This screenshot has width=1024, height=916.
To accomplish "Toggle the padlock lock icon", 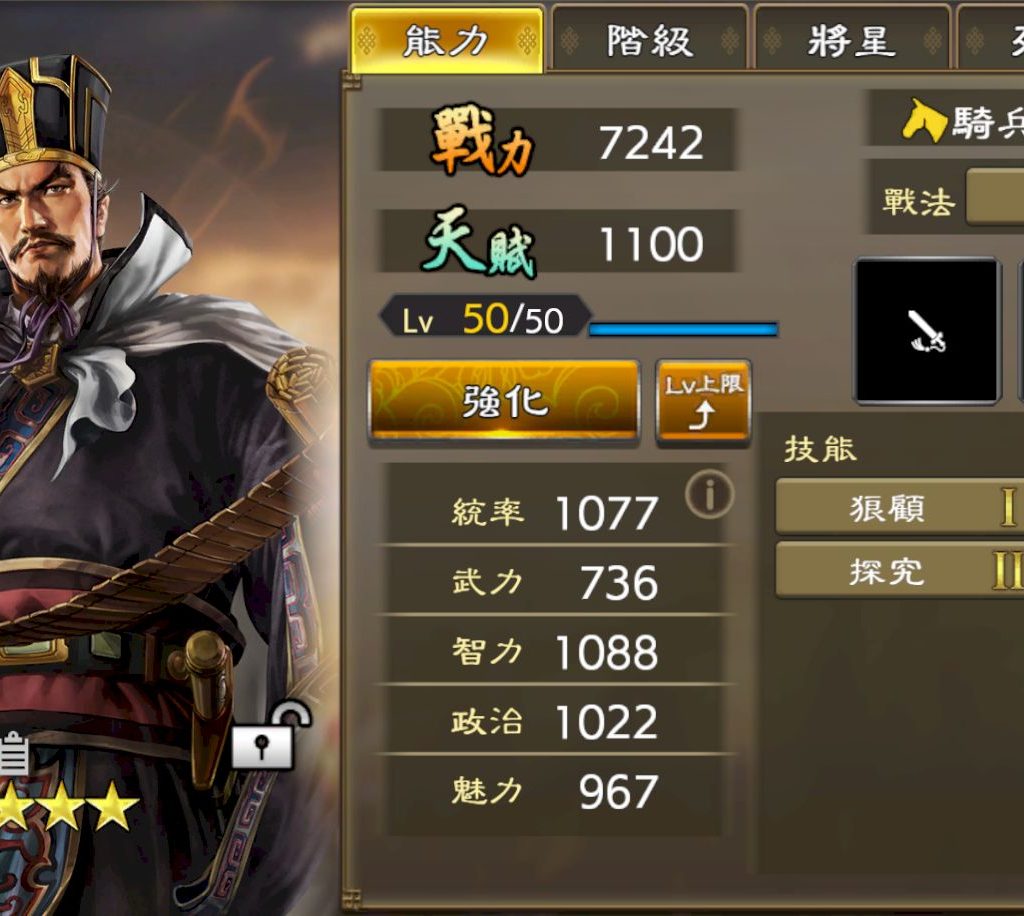I will coord(270,734).
